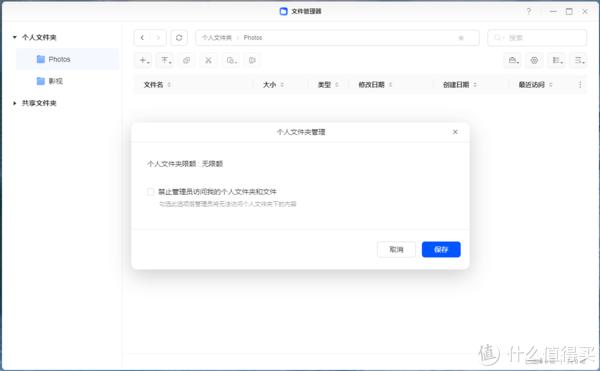Open the search filter magnifier dropdown
The height and width of the screenshot is (371, 600).
tap(499, 37)
